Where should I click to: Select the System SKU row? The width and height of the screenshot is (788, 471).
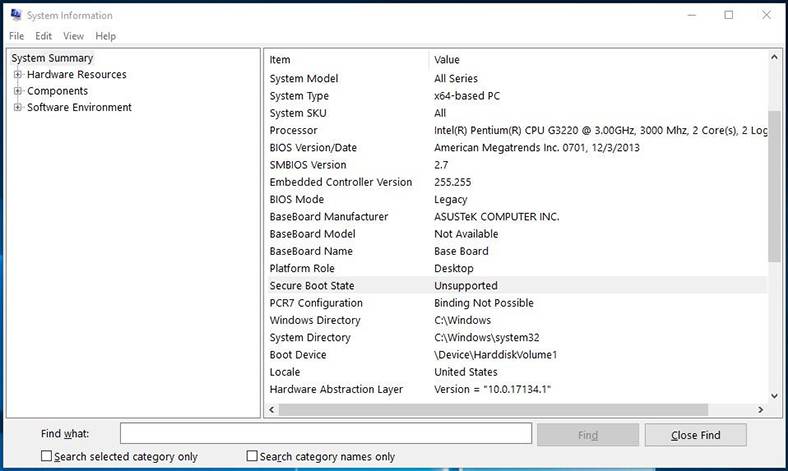pyautogui.click(x=517, y=113)
